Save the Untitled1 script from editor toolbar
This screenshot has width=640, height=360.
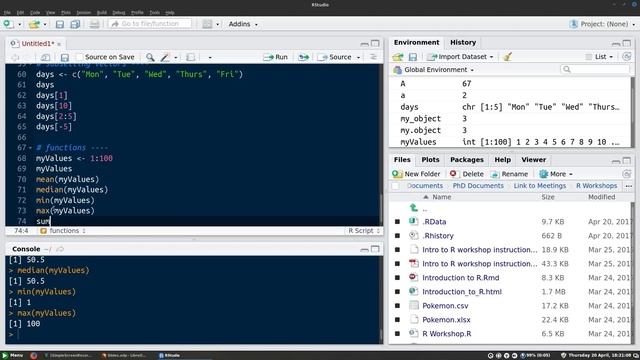pyautogui.click(x=64, y=57)
